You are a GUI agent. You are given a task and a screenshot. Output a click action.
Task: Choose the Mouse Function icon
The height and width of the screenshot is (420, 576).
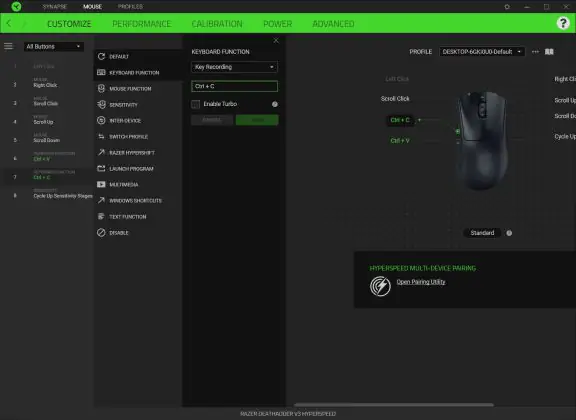click(x=101, y=88)
